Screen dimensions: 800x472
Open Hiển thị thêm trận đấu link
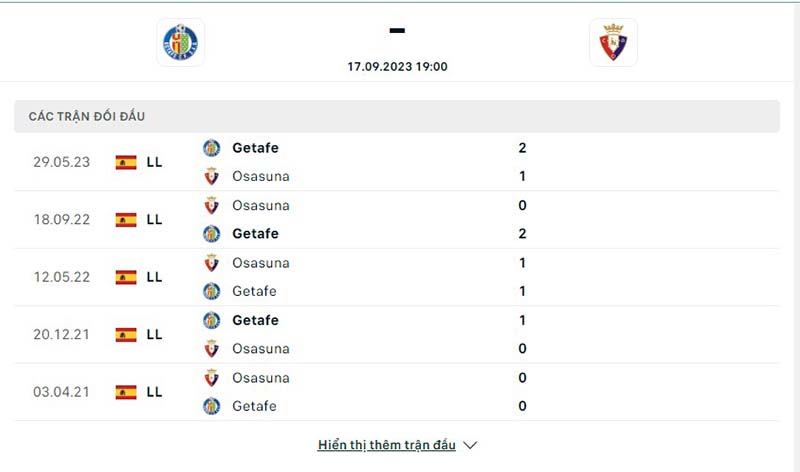[x=386, y=445]
